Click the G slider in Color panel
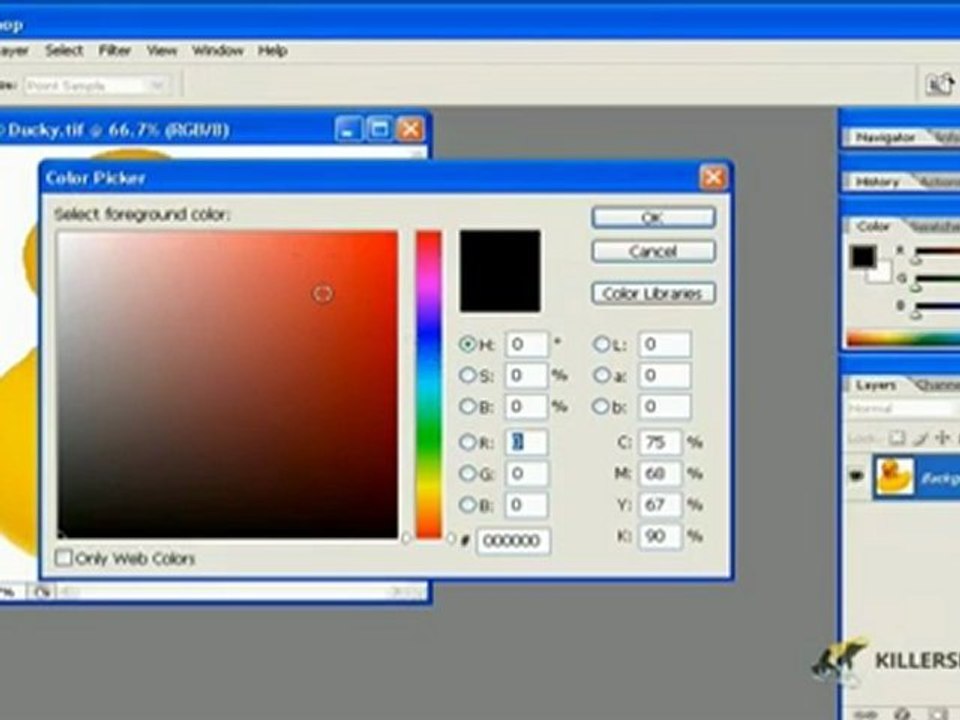The height and width of the screenshot is (720, 960). 937,279
